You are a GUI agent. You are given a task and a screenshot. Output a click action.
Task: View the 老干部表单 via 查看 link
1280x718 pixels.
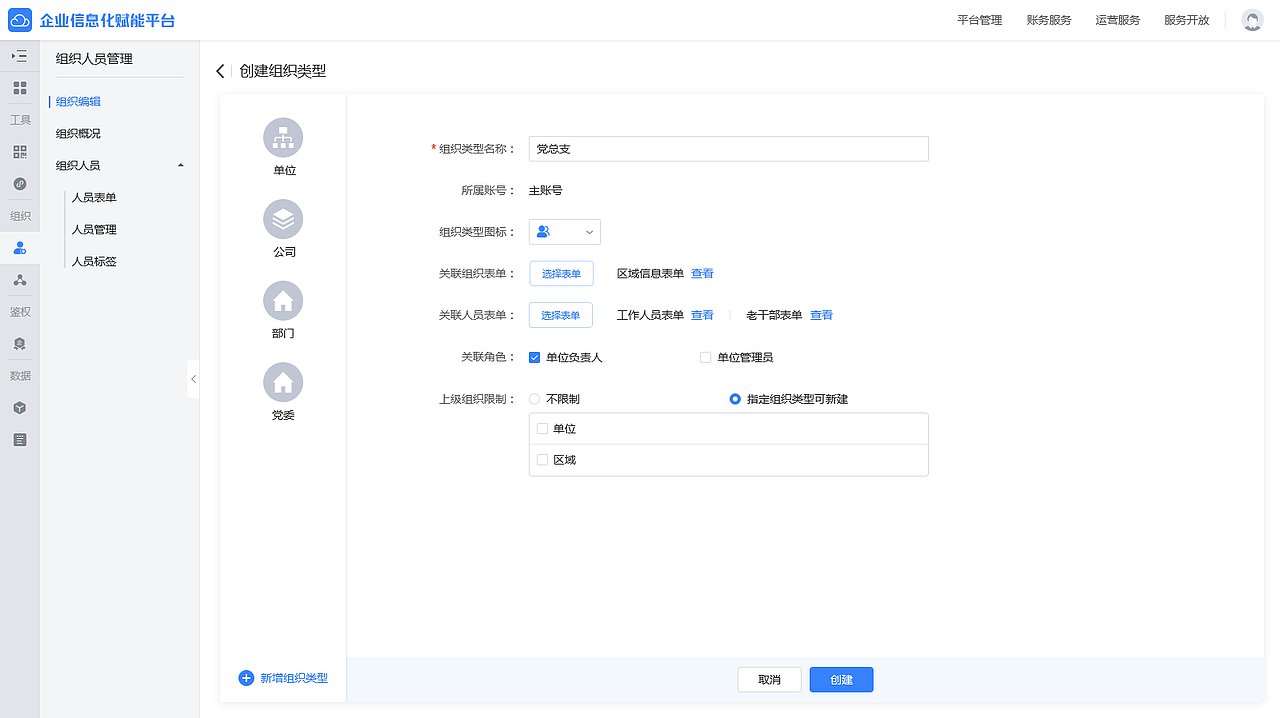pyautogui.click(x=821, y=315)
